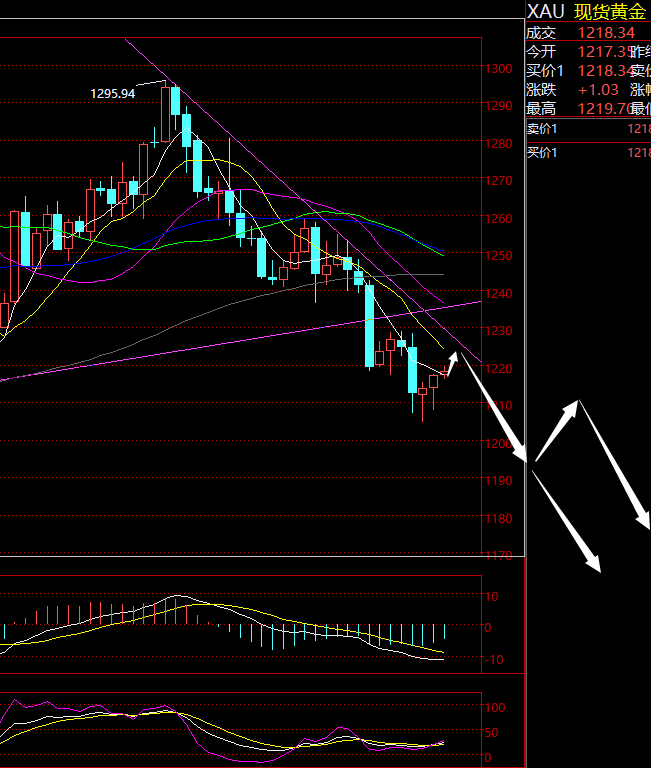This screenshot has width=651, height=768.
Task: Click the 1240 price axis label
Action: pyautogui.click(x=499, y=293)
